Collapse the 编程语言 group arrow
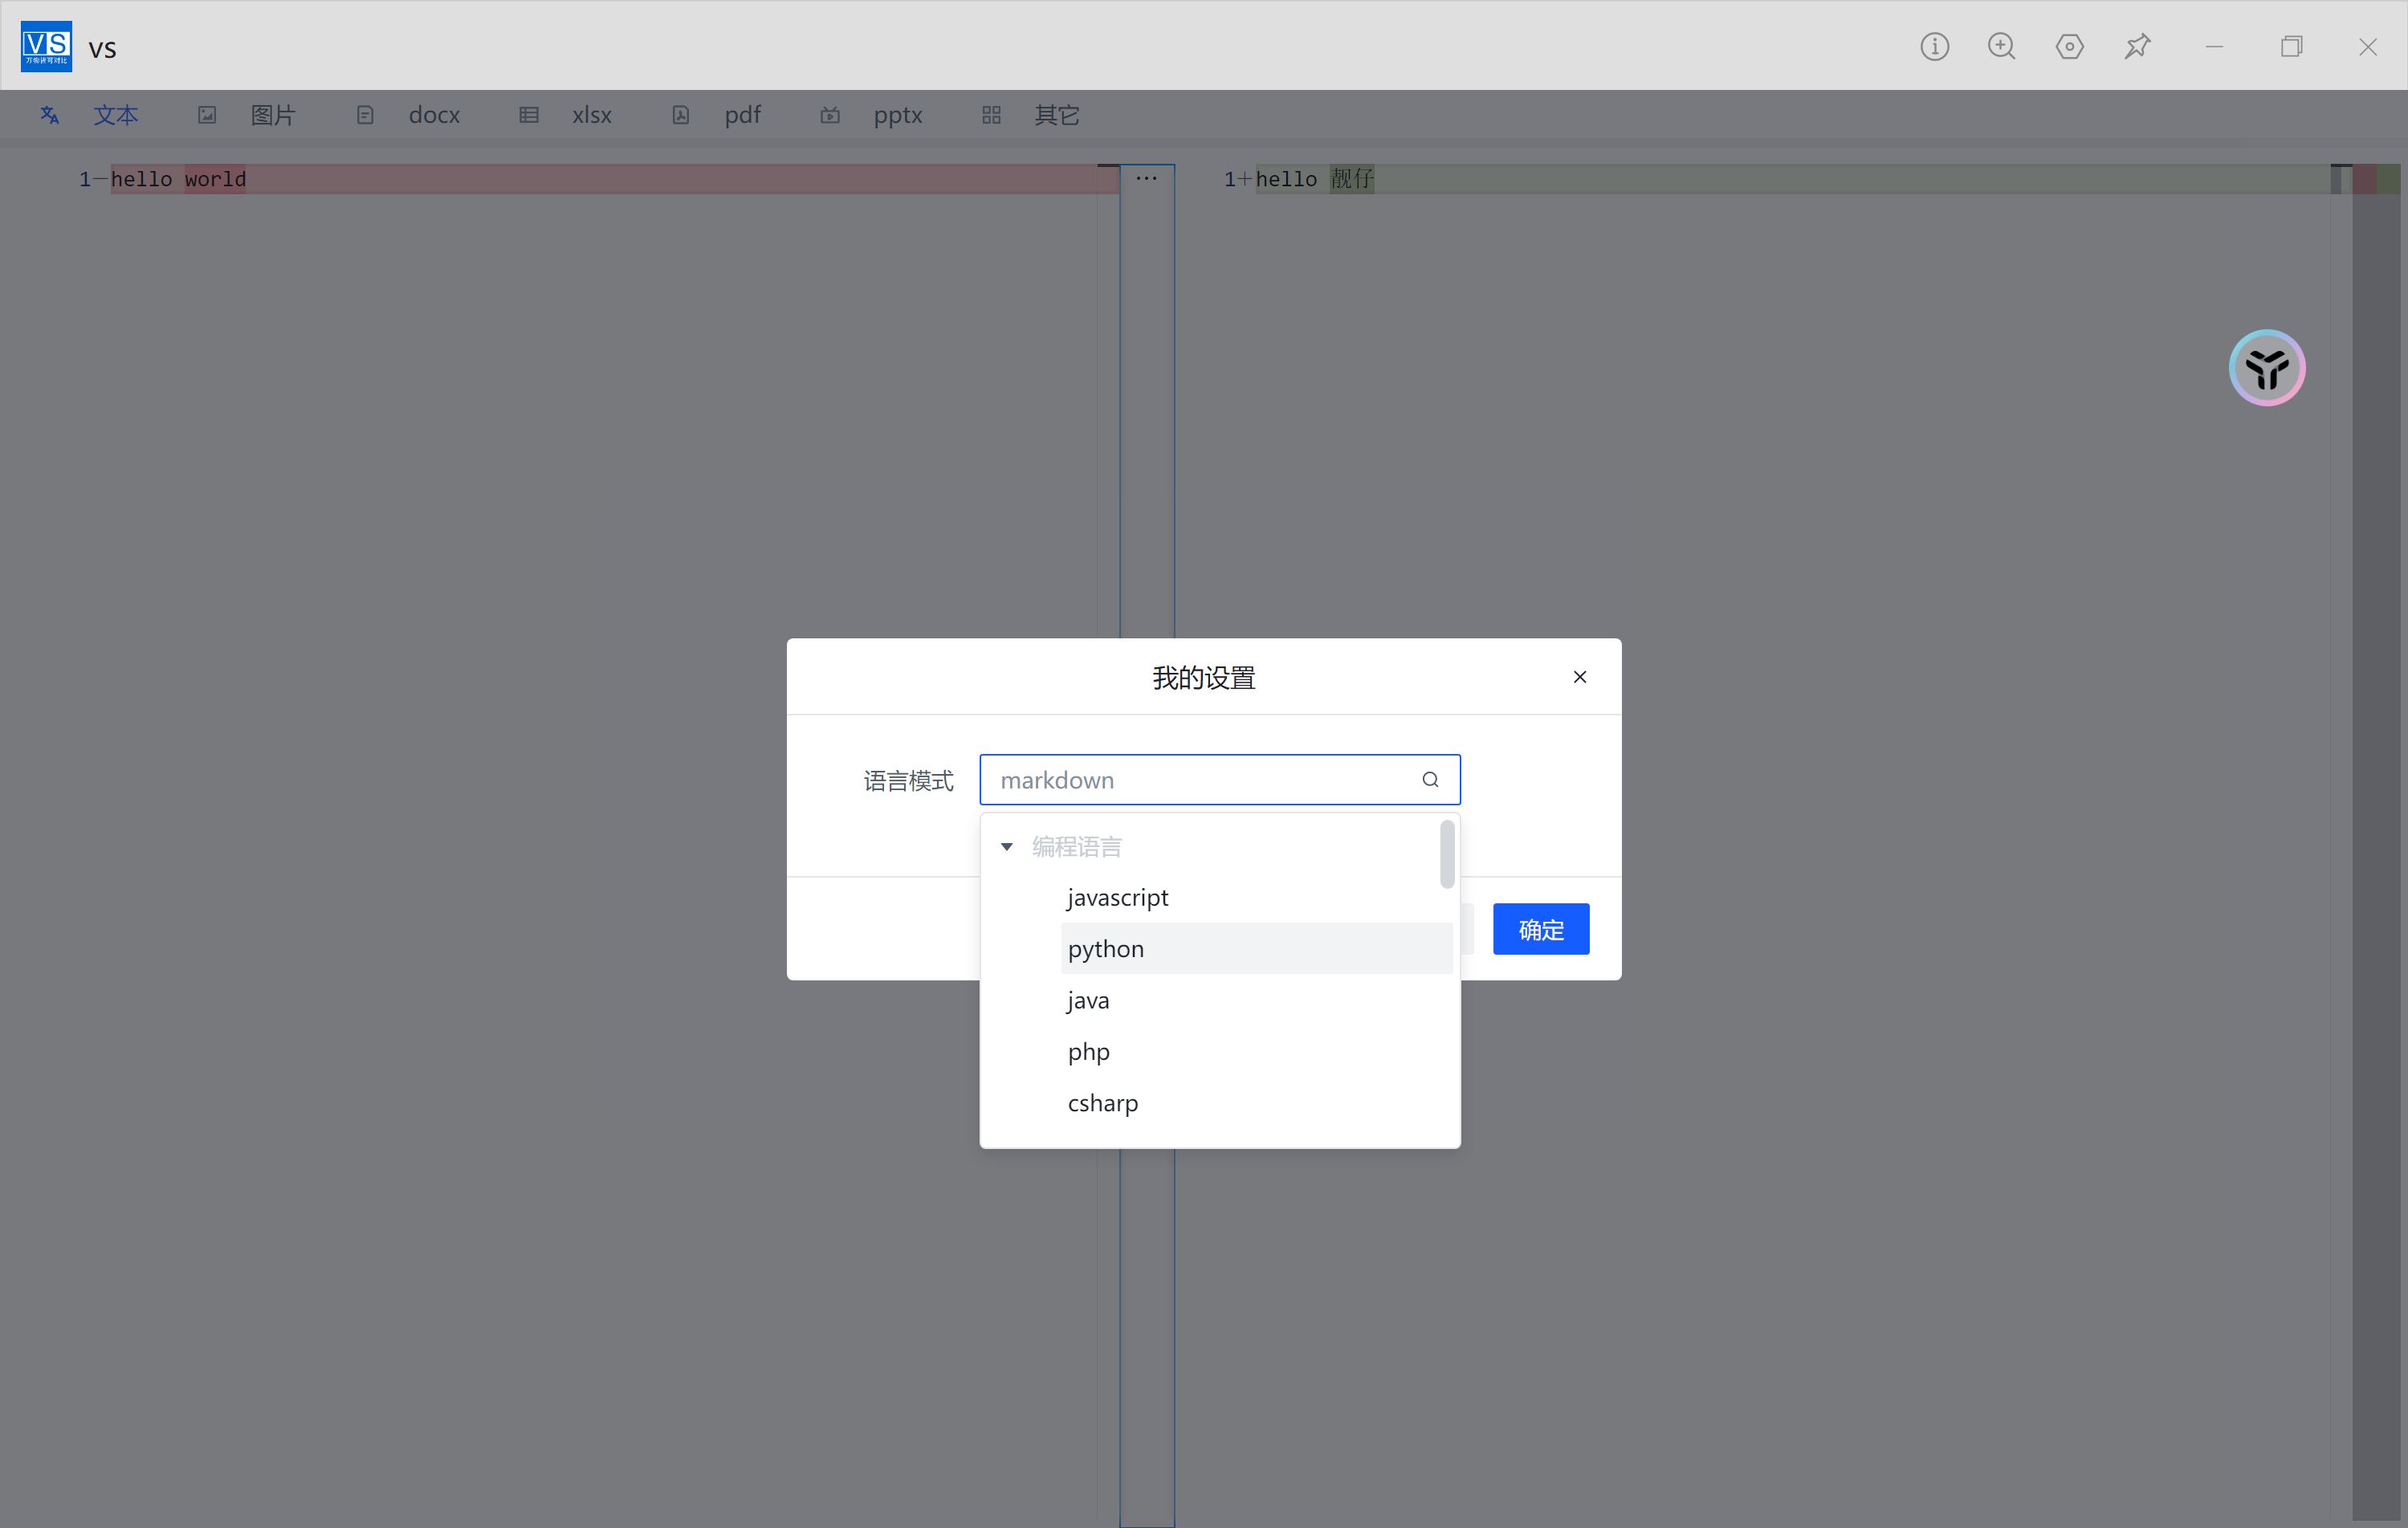Viewport: 2408px width, 1528px height. [x=1007, y=847]
